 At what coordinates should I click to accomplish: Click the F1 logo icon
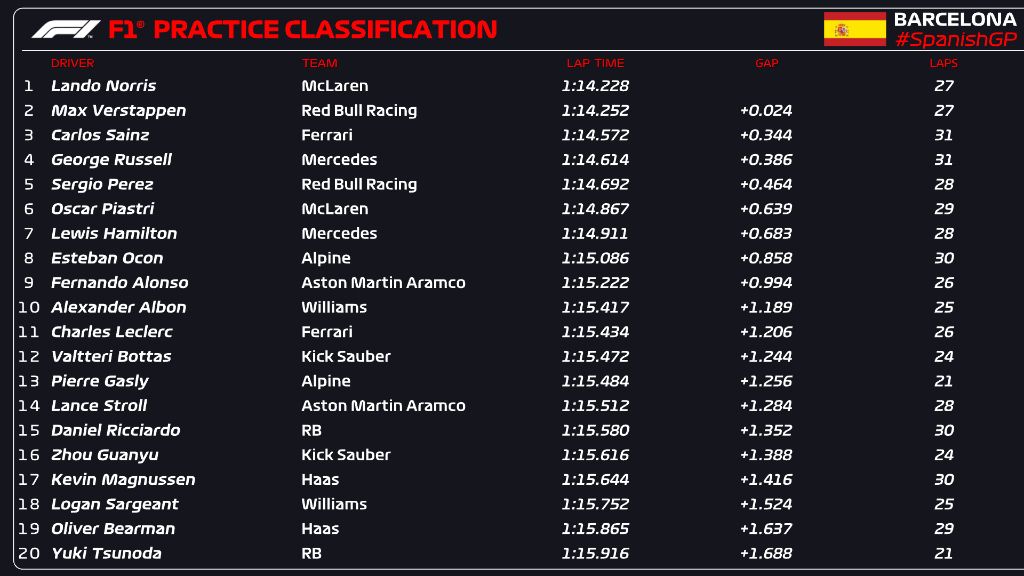(66, 29)
